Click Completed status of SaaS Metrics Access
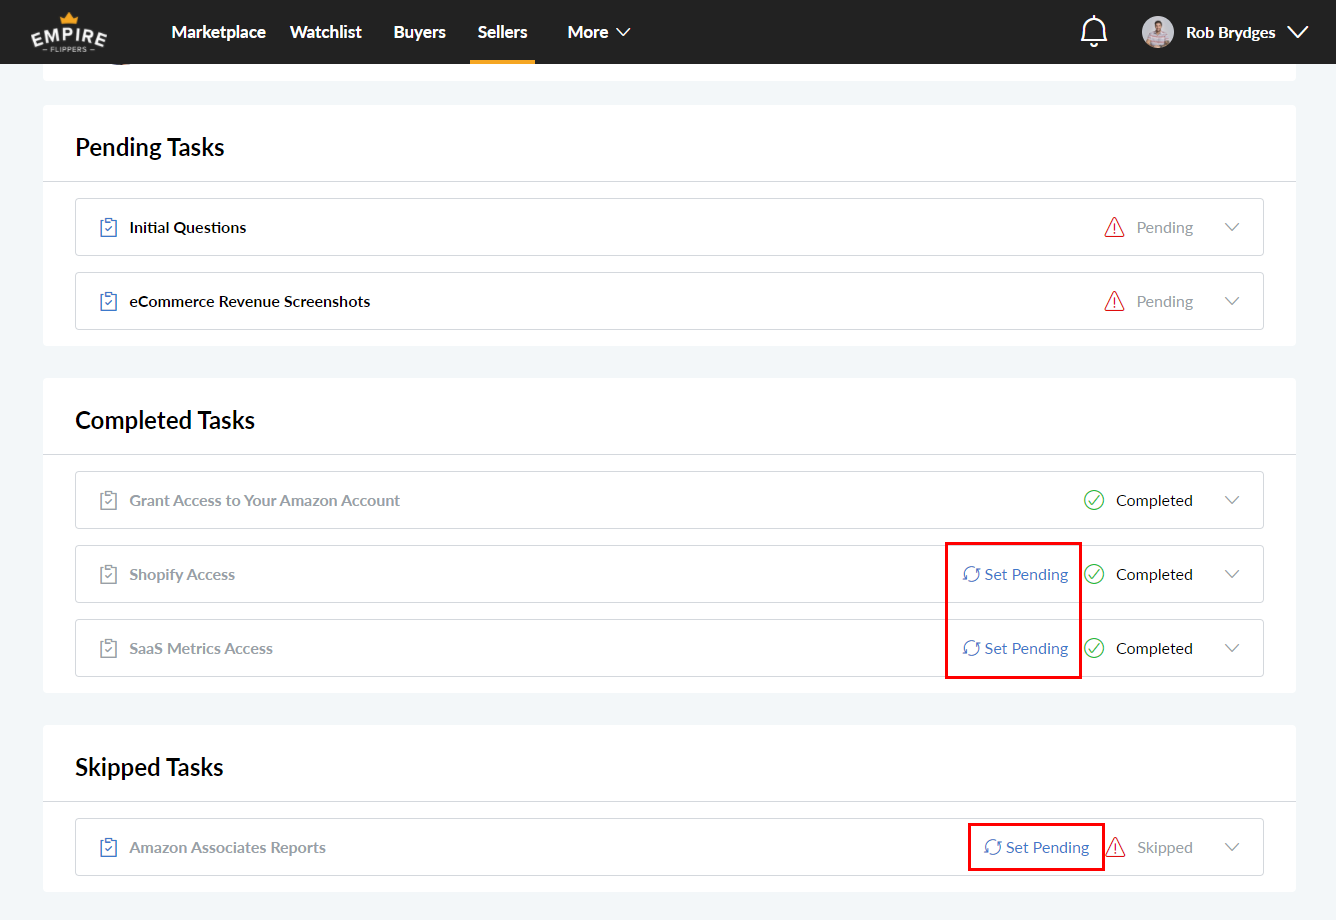 pyautogui.click(x=1154, y=648)
